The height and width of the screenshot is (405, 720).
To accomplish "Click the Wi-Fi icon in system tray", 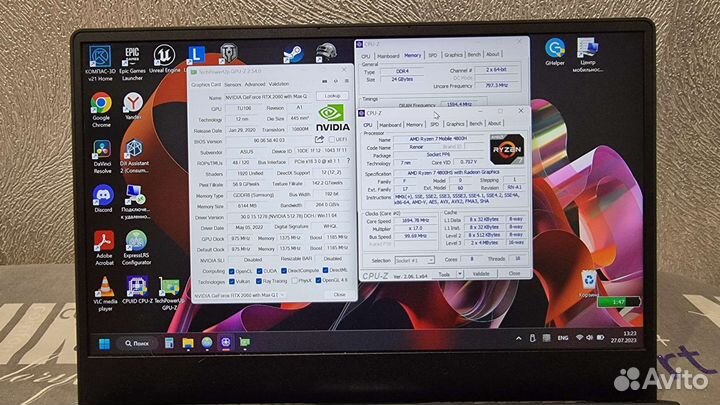I will (579, 338).
